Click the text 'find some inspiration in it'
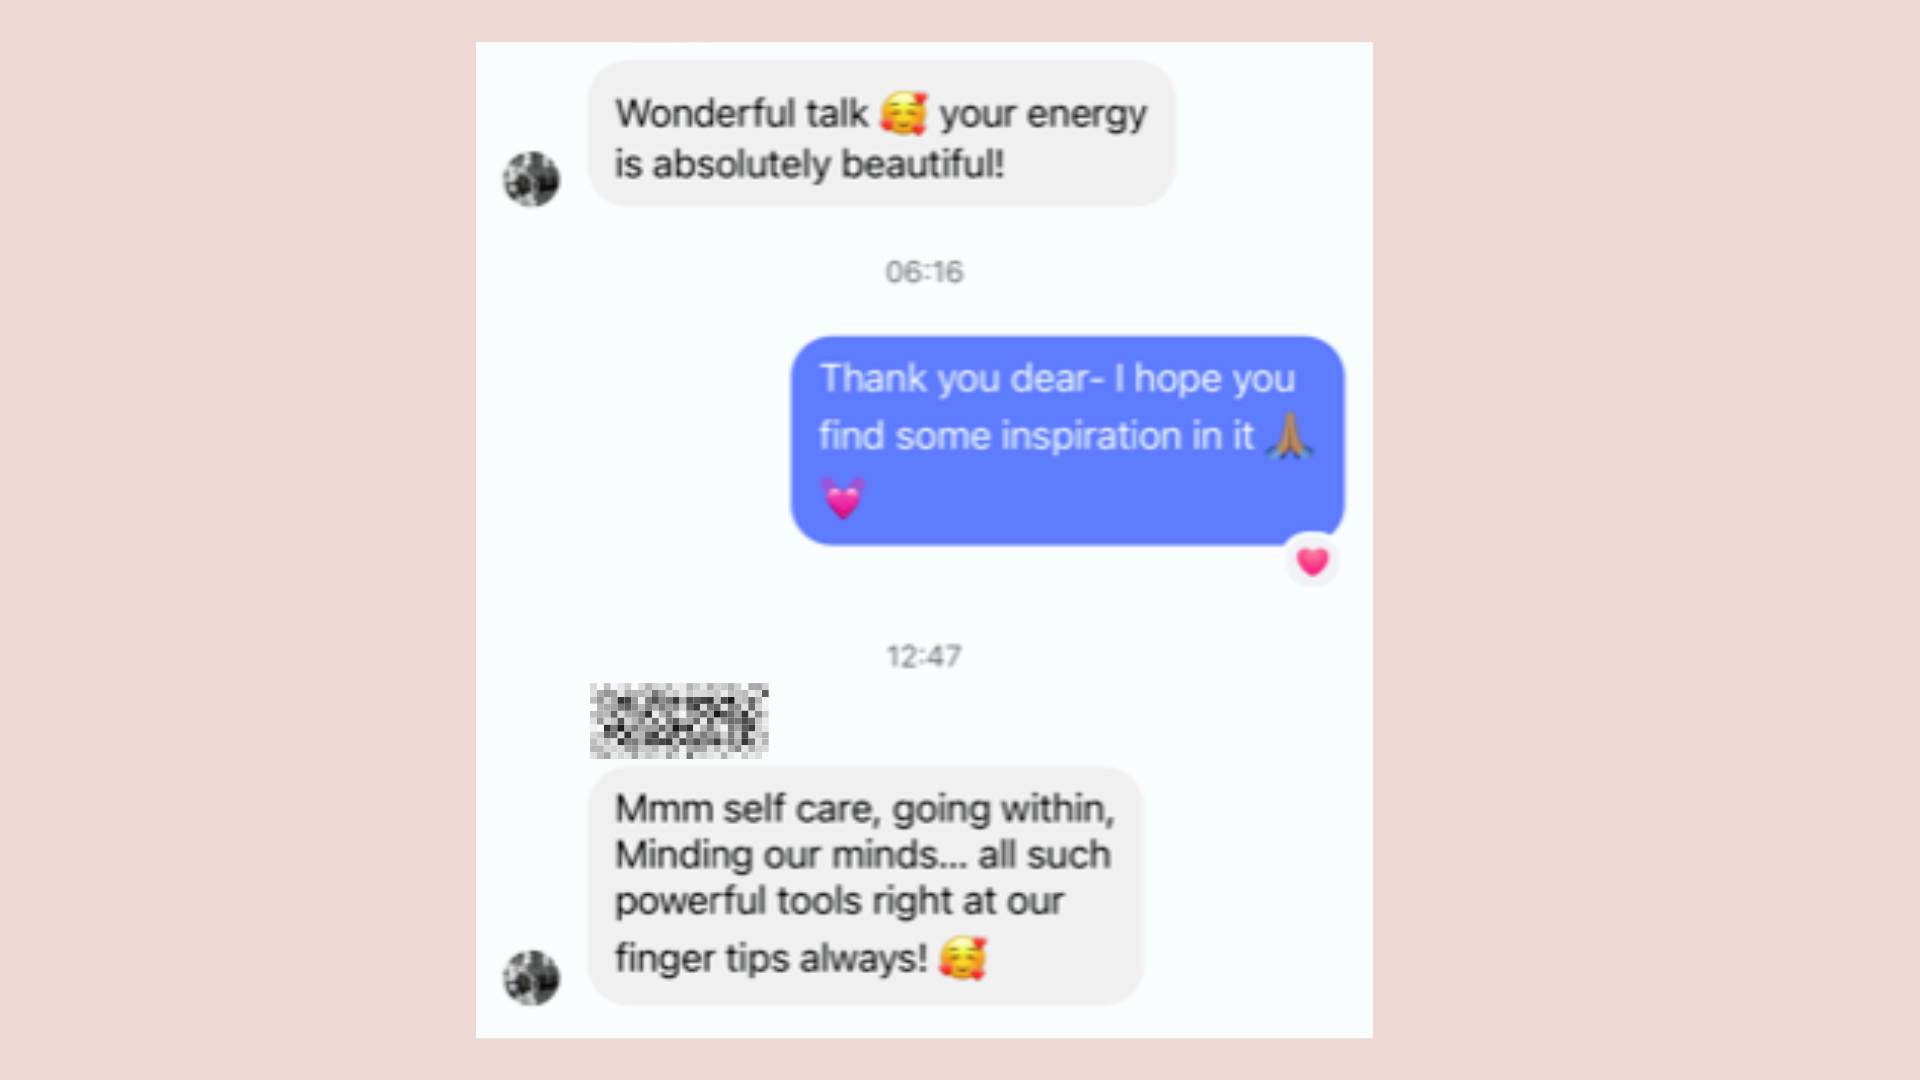 (x=1036, y=436)
